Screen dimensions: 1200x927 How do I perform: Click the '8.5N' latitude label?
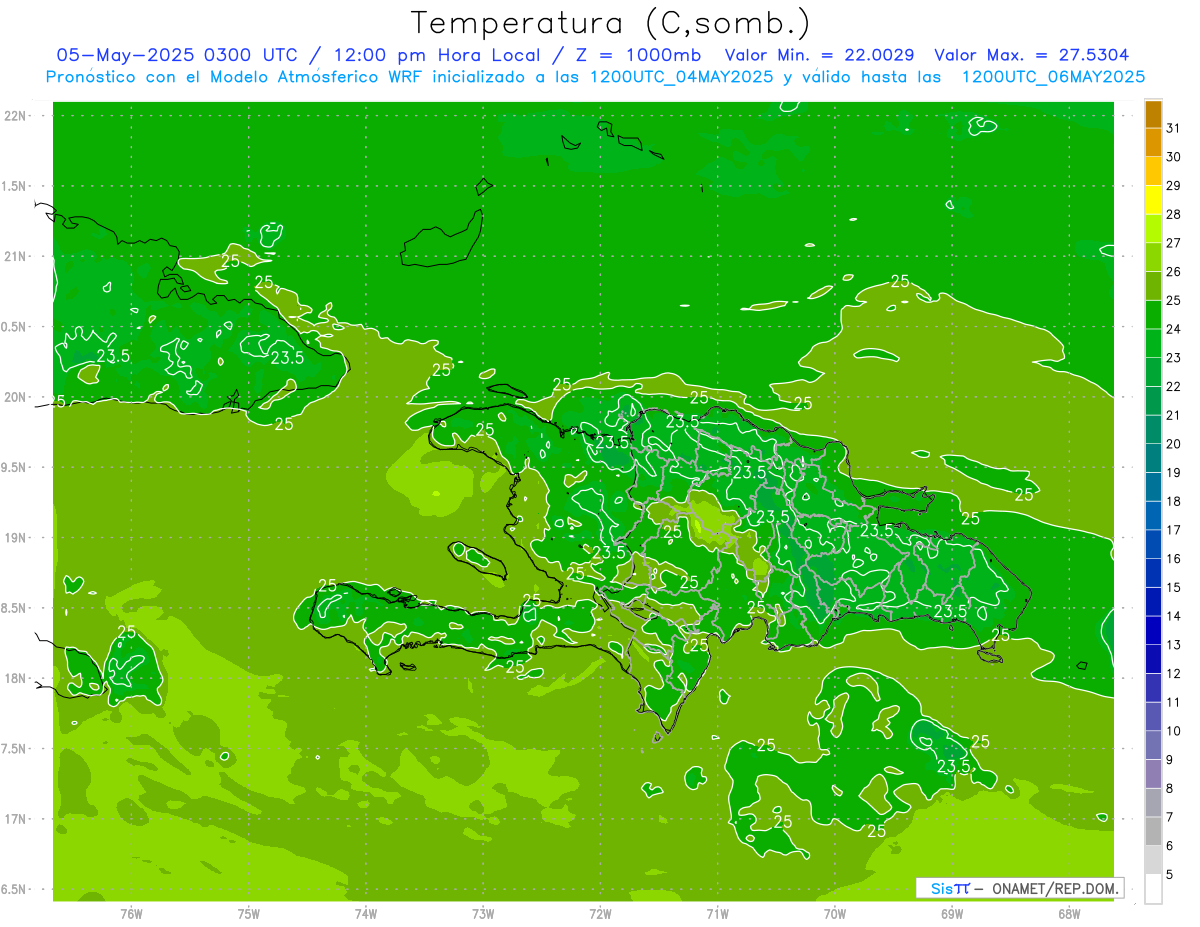point(13,608)
